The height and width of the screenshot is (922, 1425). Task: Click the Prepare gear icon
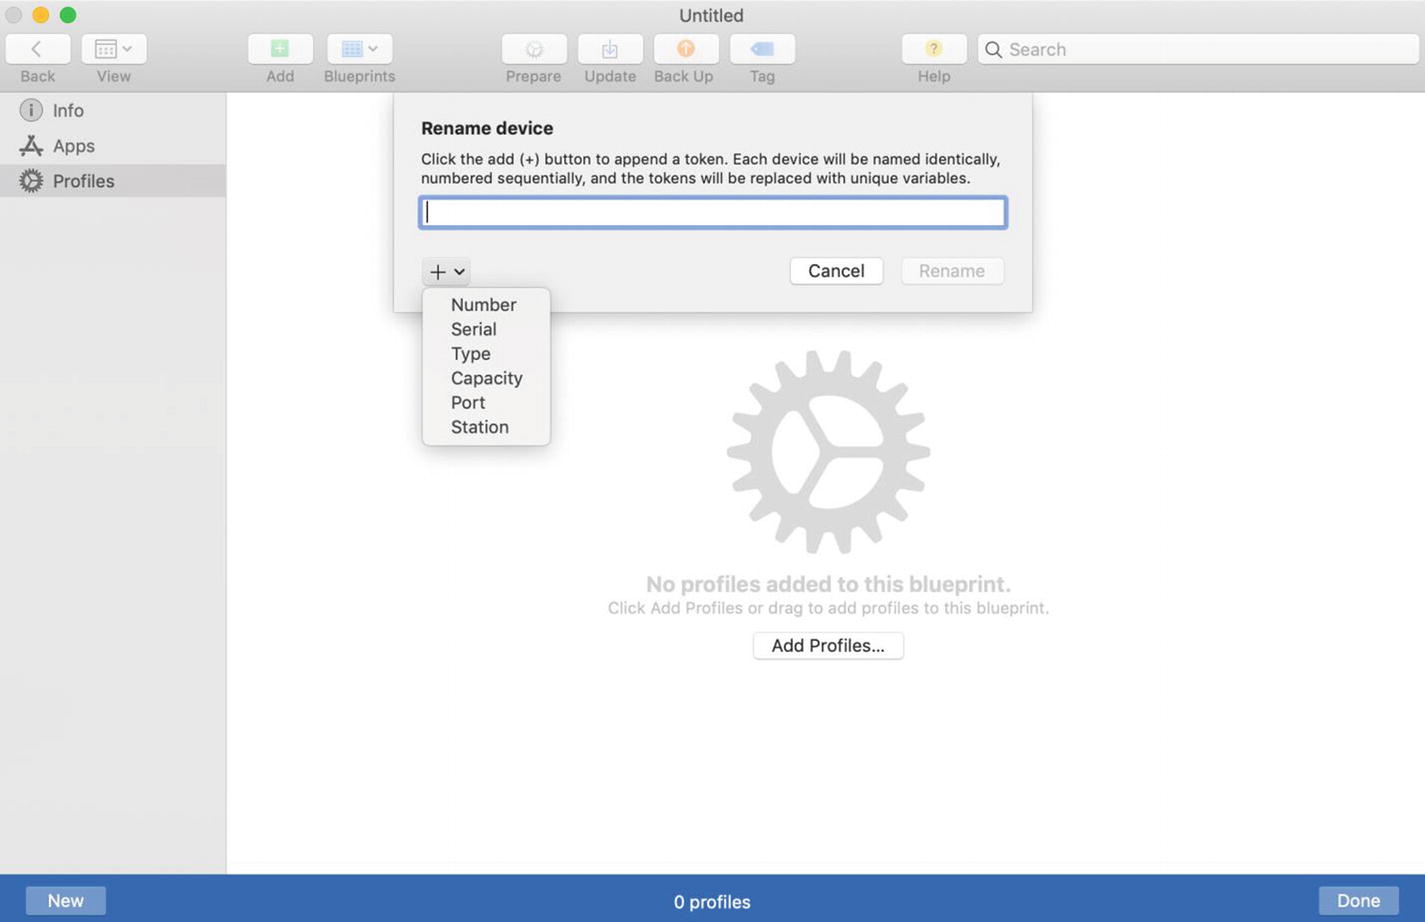pyautogui.click(x=534, y=49)
